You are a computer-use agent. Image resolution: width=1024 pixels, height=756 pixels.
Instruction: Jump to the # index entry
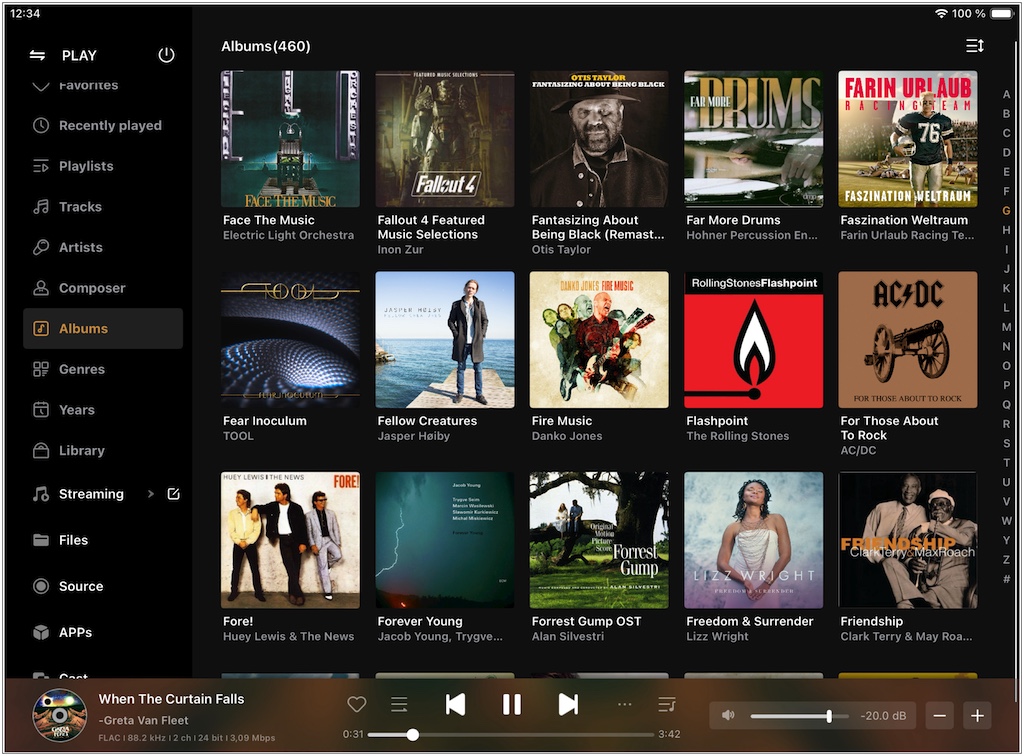(x=1006, y=578)
